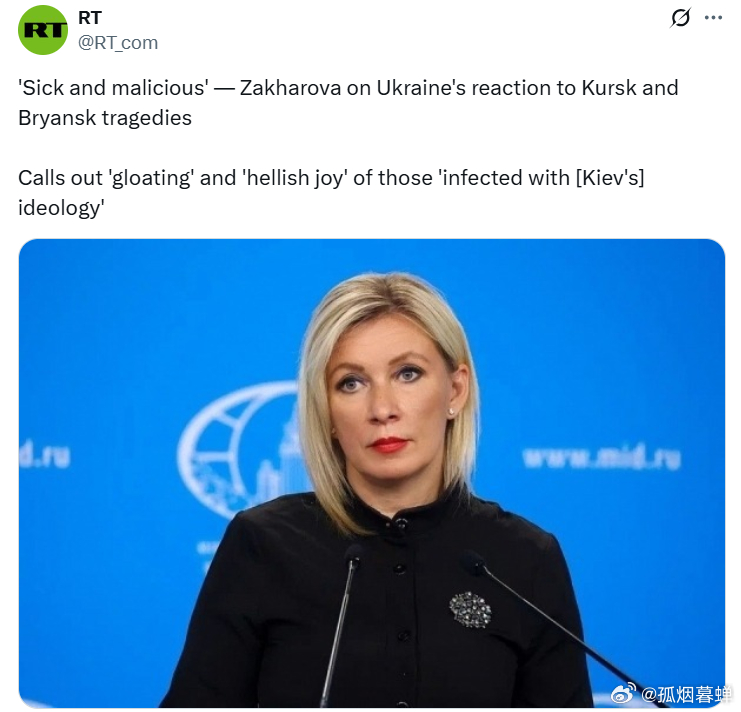Click the sparkly brooch on black jacket
This screenshot has width=741, height=712.
470,609
